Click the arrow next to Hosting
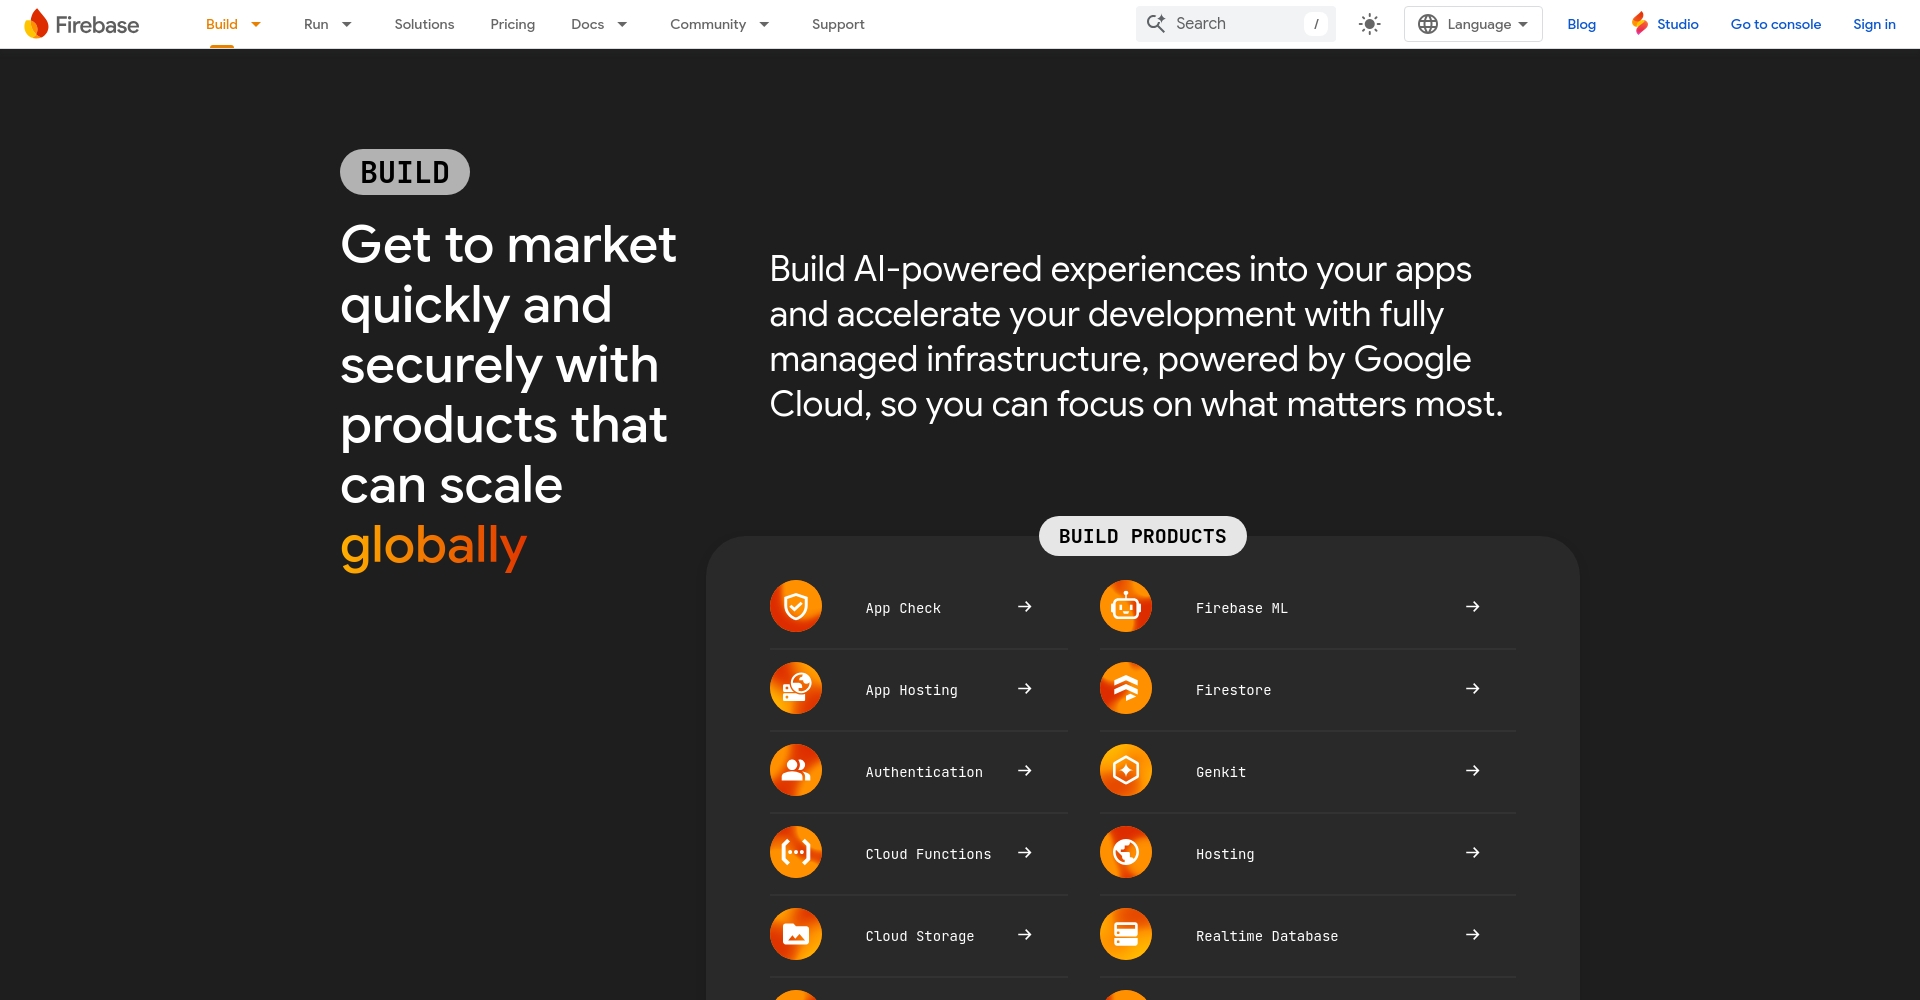Viewport: 1920px width, 1000px height. [x=1473, y=853]
